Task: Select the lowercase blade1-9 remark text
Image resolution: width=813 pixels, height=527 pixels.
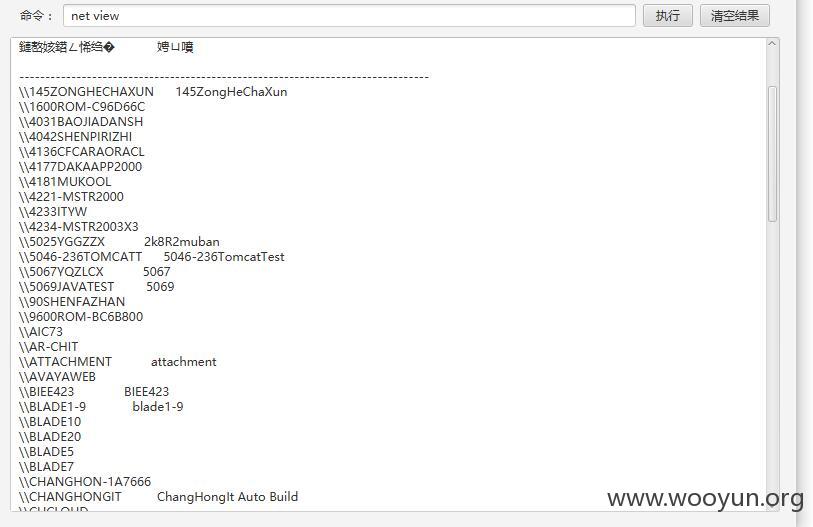Action: (158, 408)
